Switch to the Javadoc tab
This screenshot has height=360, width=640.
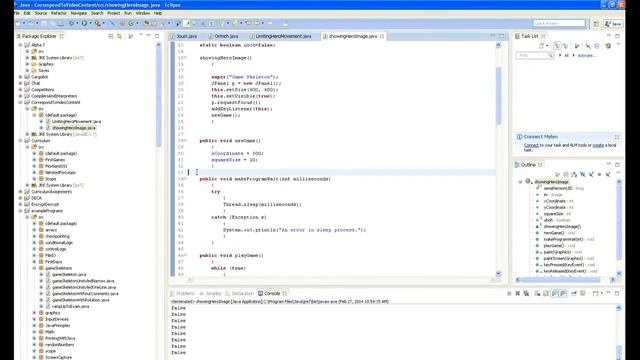(x=211, y=293)
